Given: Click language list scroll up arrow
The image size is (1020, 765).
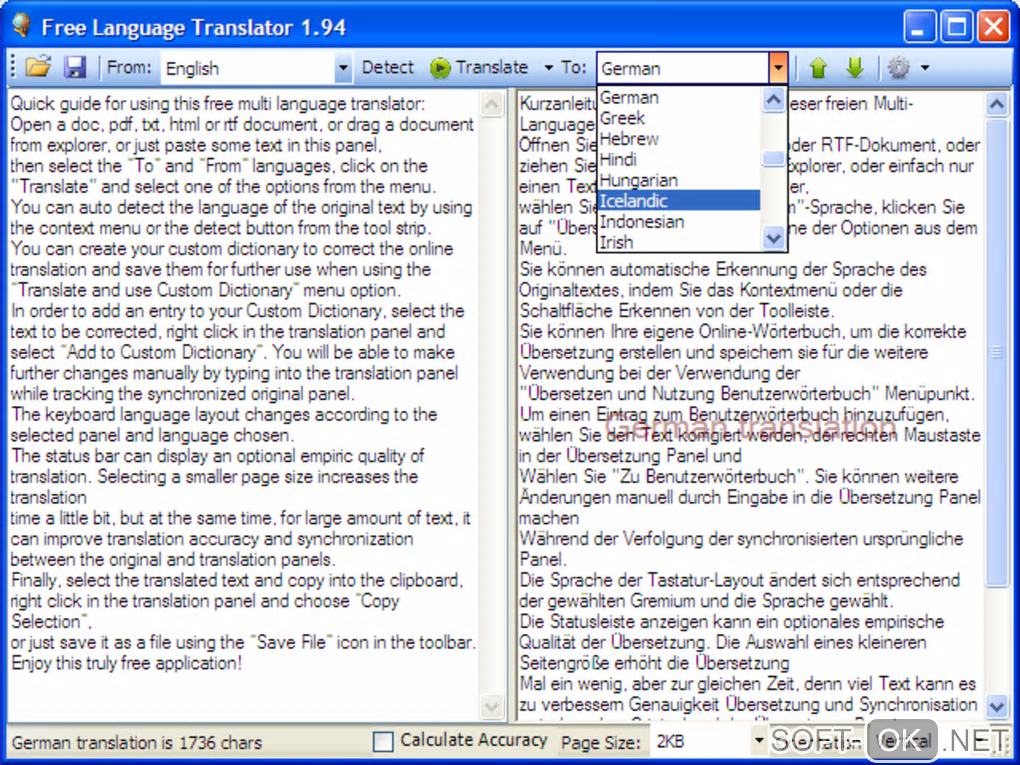Looking at the screenshot, I should click(773, 100).
